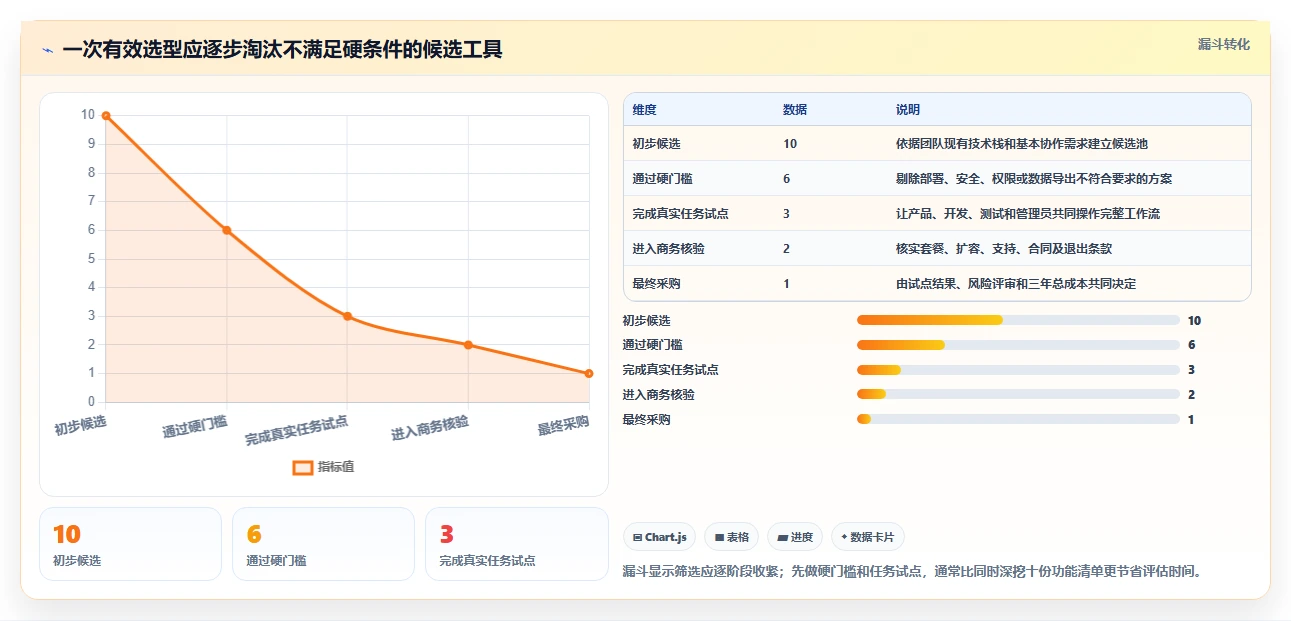Select the Chart.js tag chip

pos(660,537)
